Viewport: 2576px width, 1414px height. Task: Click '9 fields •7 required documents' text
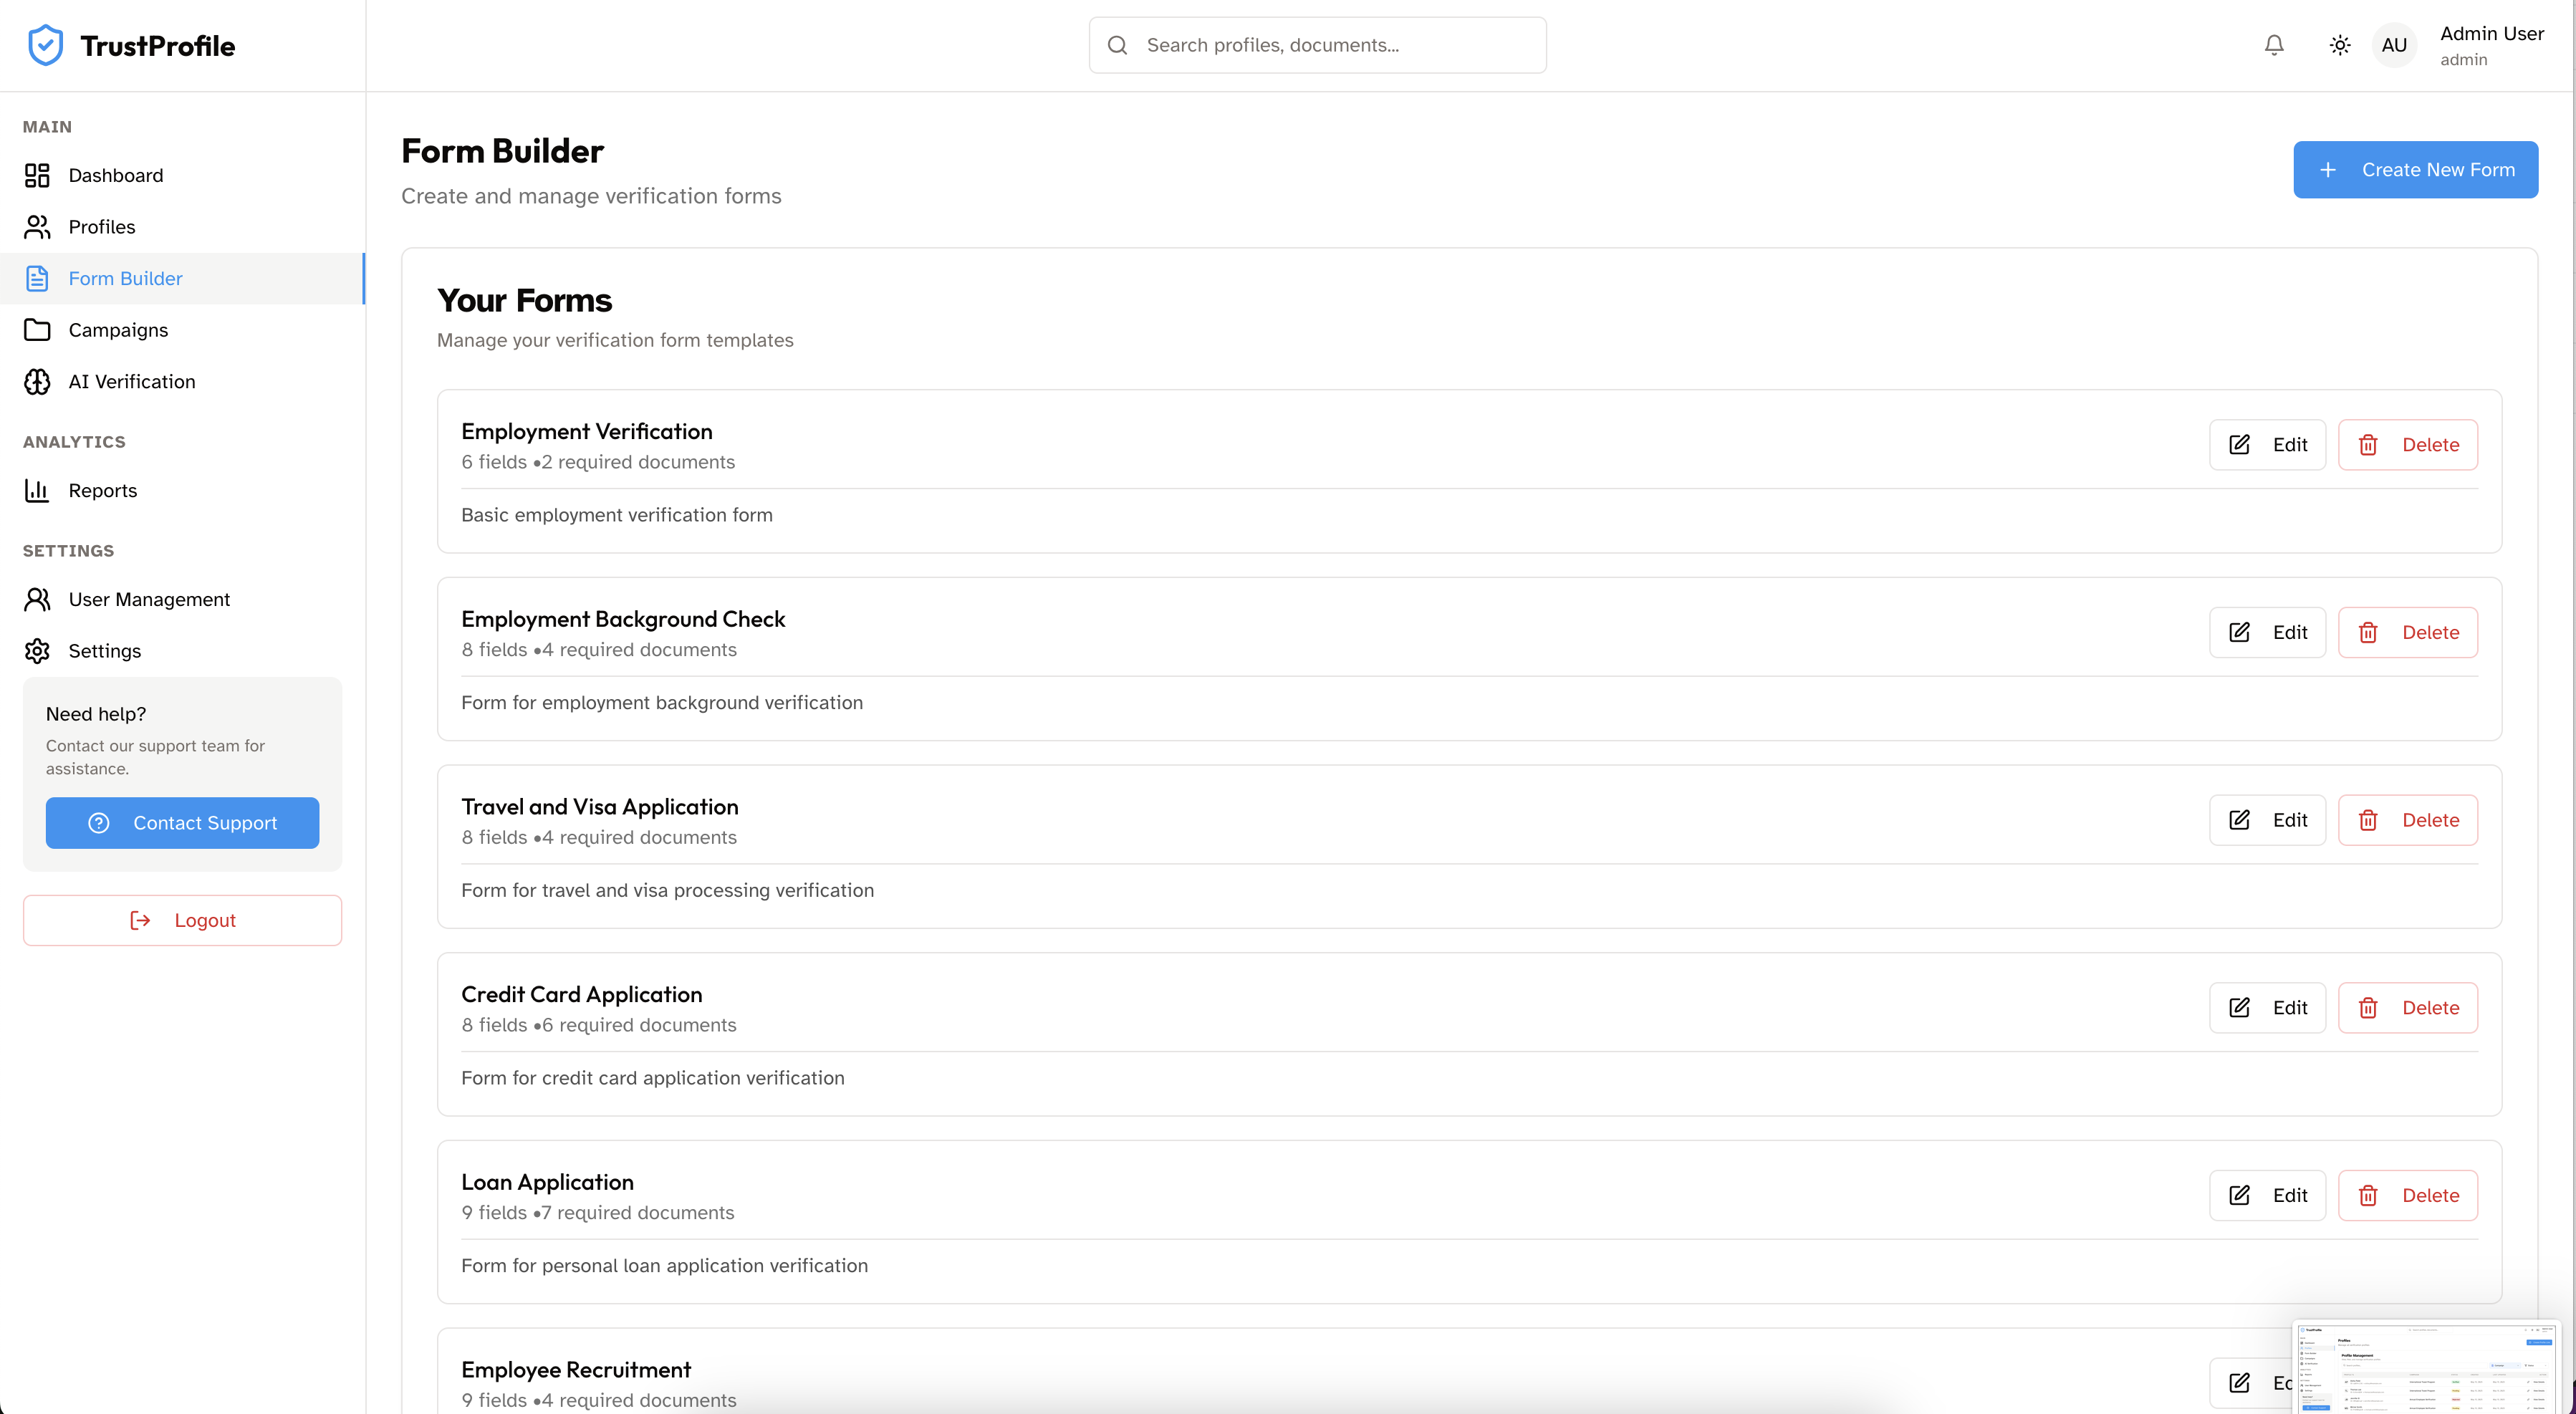598,1212
